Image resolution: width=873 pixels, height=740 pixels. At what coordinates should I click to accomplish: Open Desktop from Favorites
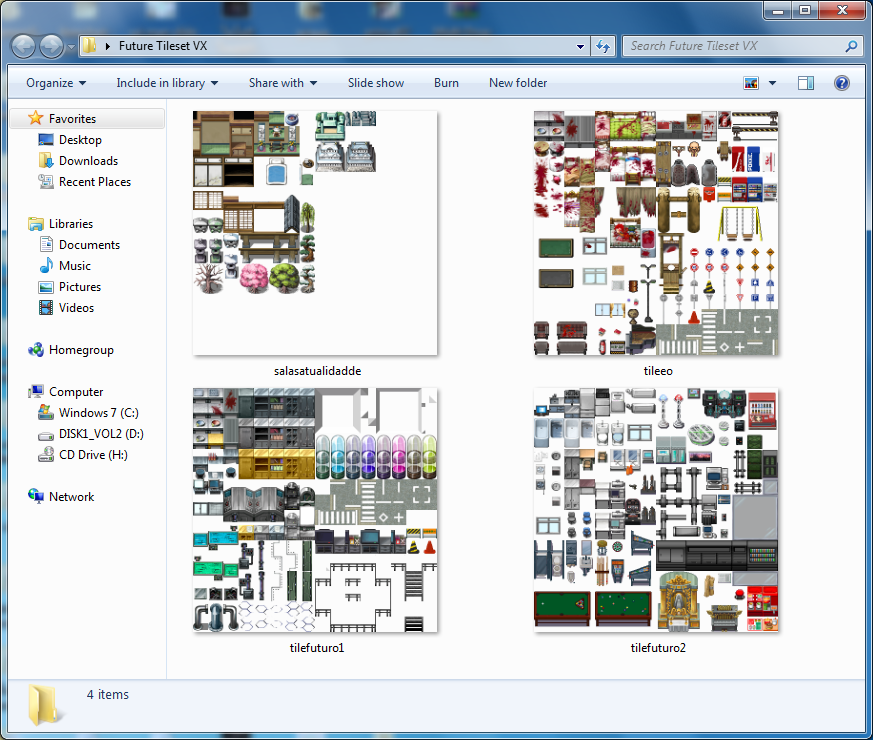(80, 140)
